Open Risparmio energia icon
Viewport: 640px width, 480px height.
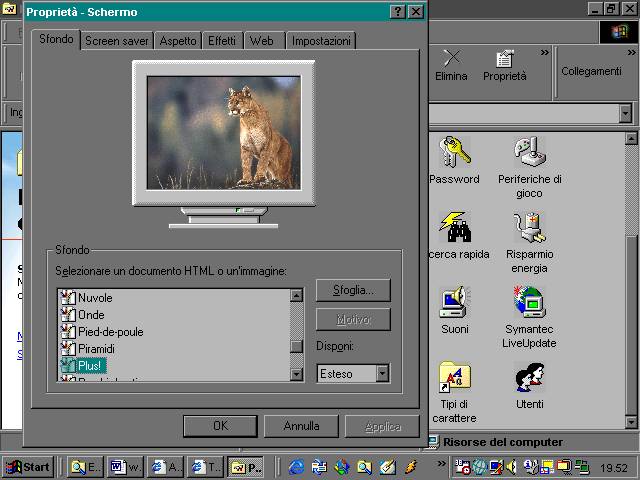[529, 227]
